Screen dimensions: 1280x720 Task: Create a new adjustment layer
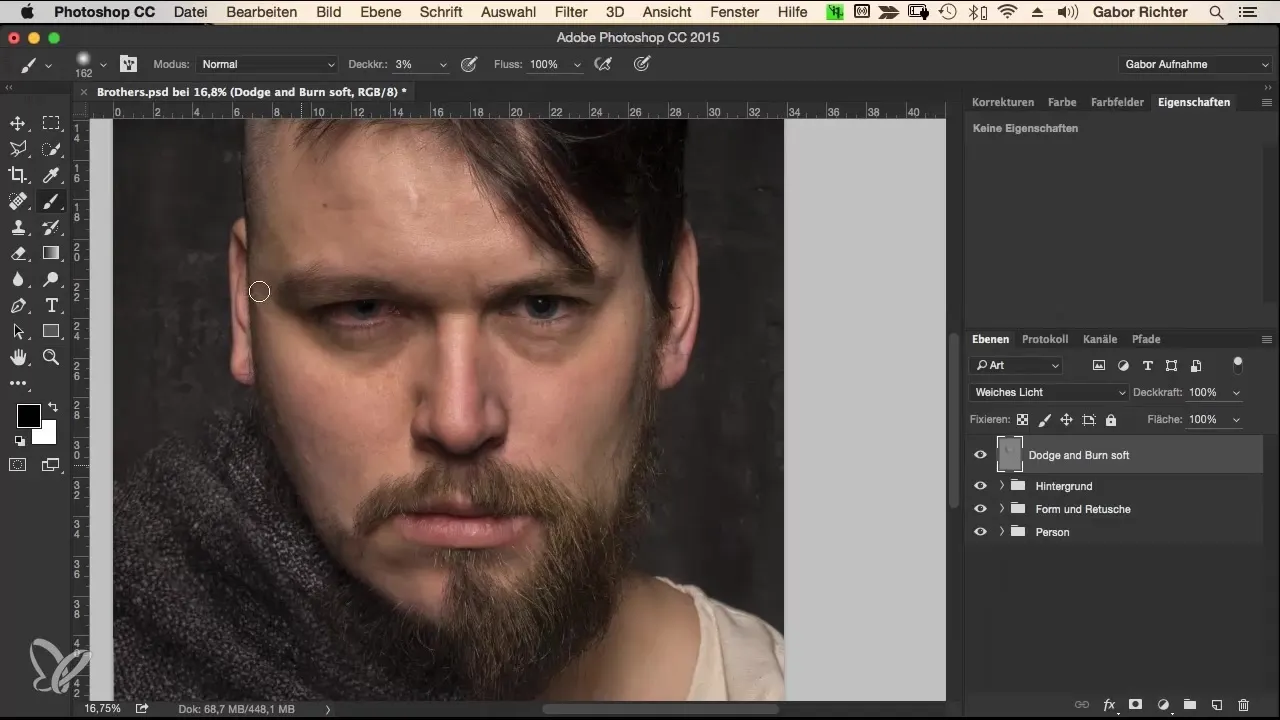[1163, 704]
